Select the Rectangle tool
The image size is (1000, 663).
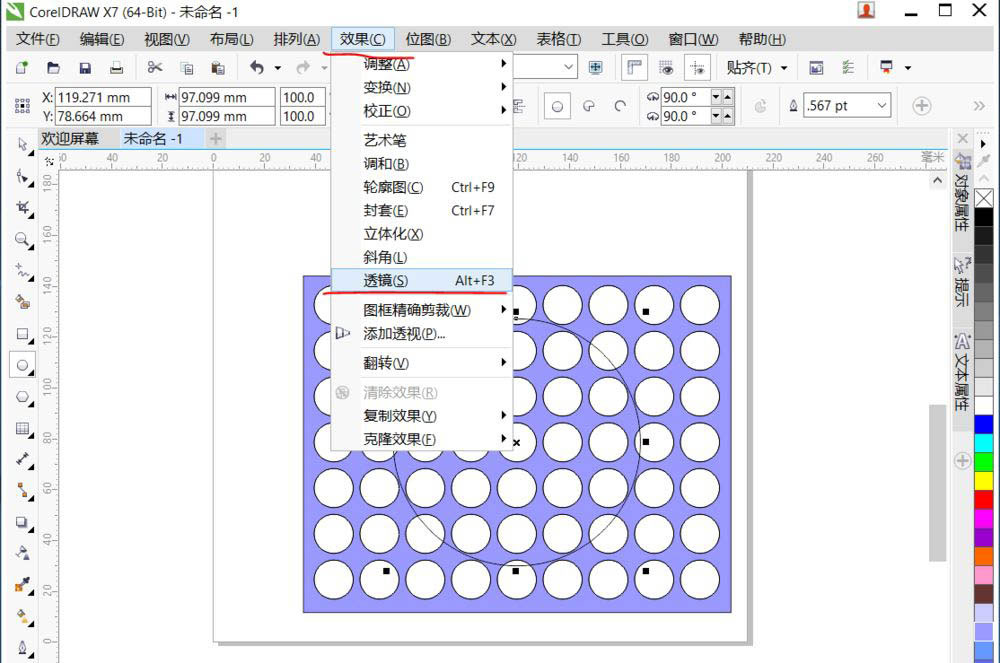pos(22,334)
